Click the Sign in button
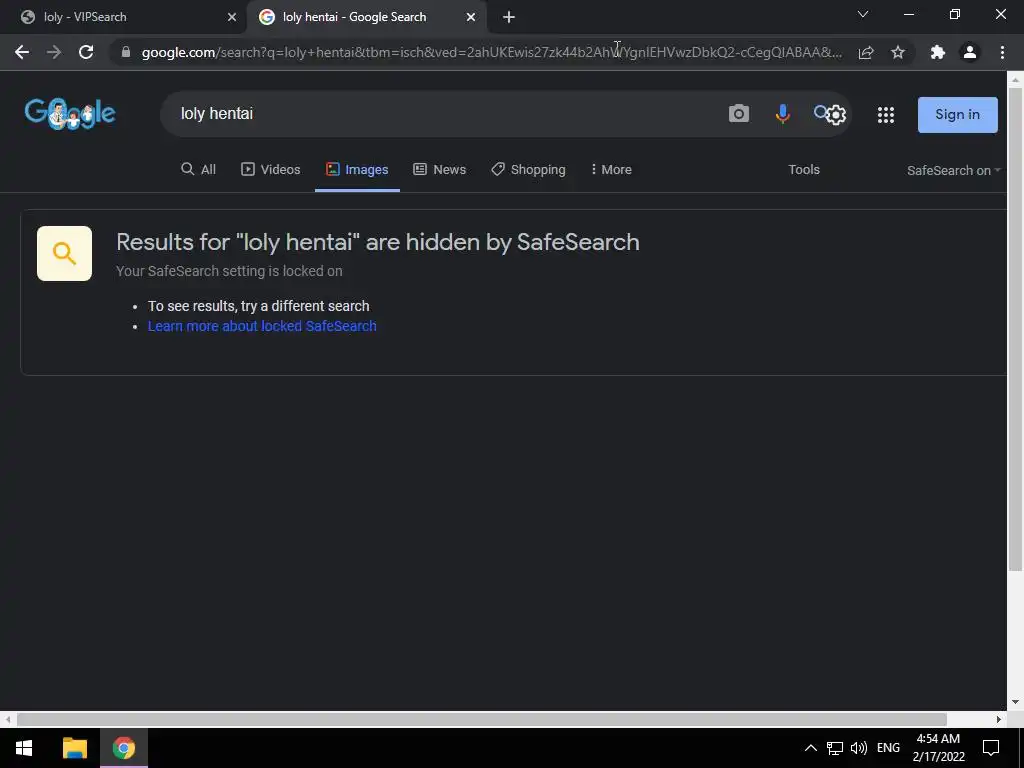Screen dimensions: 1024x768 pos(957,115)
